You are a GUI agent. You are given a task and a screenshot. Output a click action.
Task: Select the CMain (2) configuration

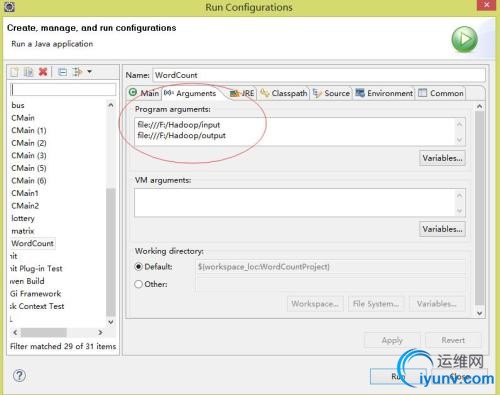coord(29,143)
